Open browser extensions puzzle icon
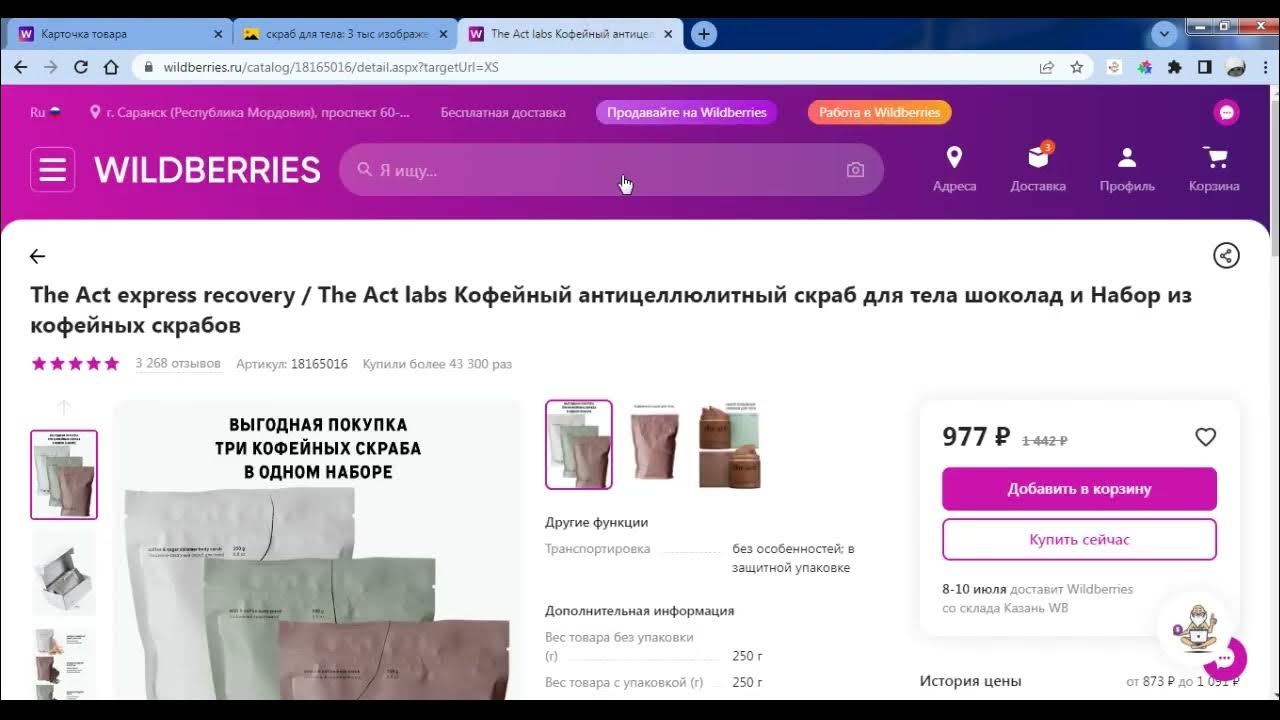1280x720 pixels. (x=1175, y=67)
